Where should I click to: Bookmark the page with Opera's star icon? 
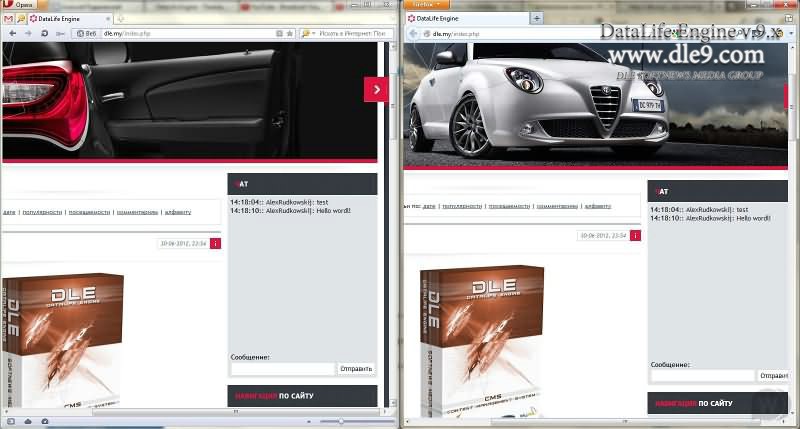click(290, 34)
